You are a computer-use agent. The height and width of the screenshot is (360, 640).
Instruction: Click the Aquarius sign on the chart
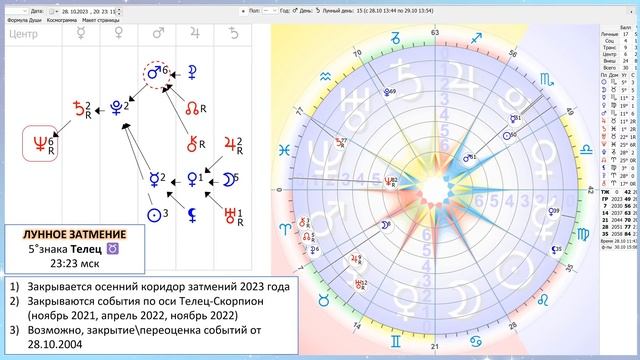325,76
